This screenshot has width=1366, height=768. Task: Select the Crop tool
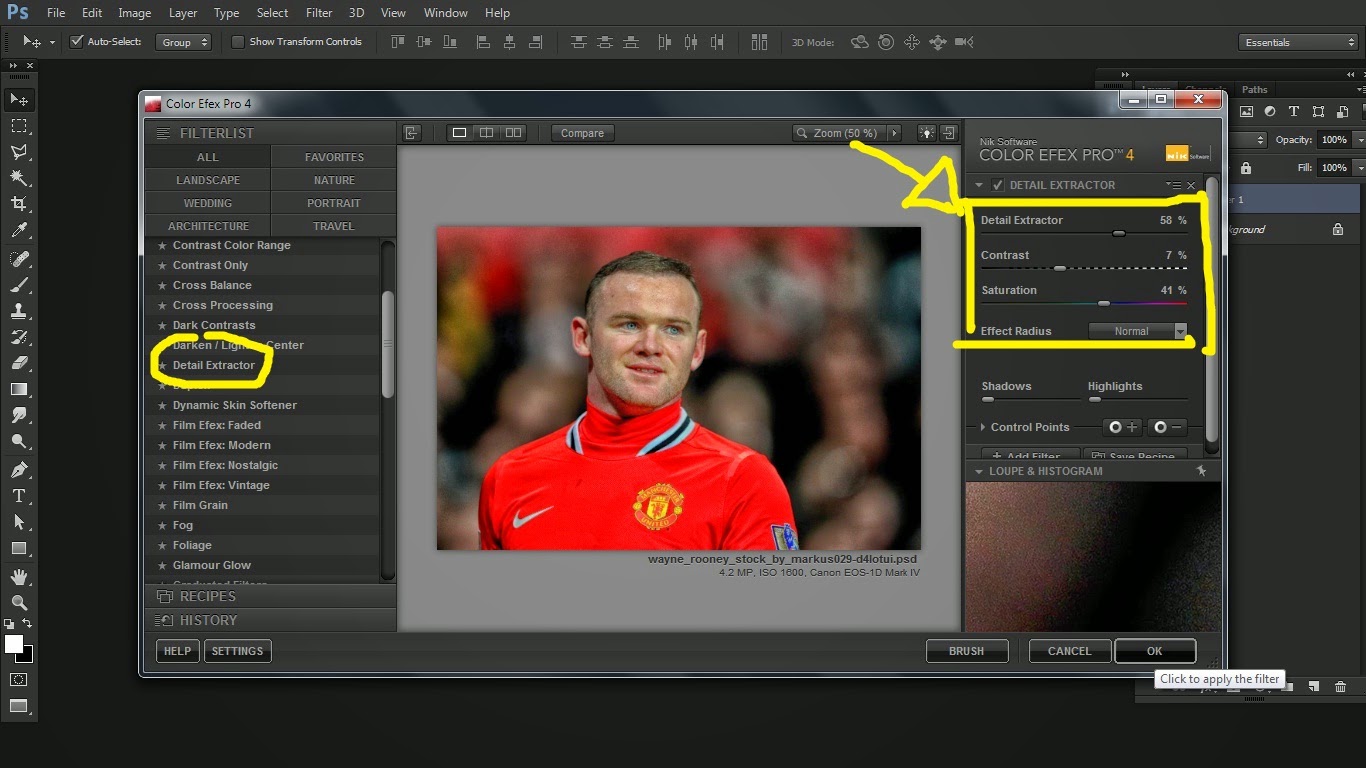click(19, 204)
